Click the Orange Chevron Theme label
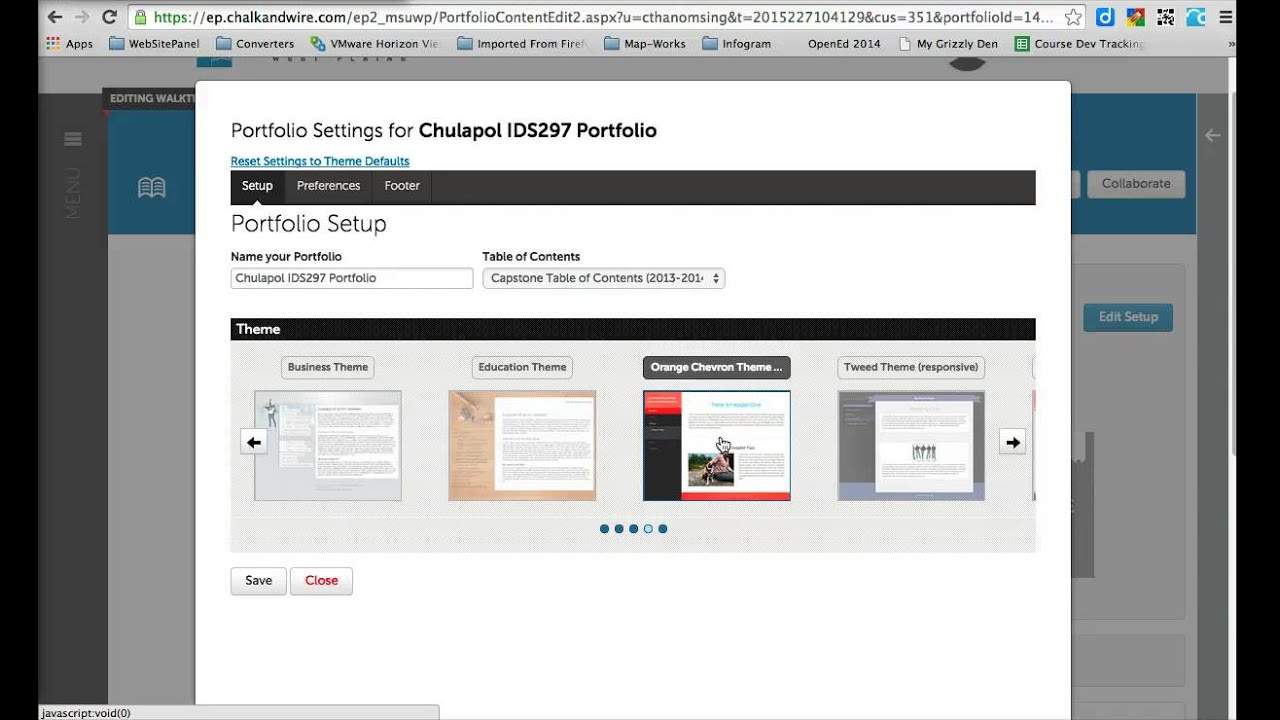The image size is (1280, 720). [x=716, y=367]
